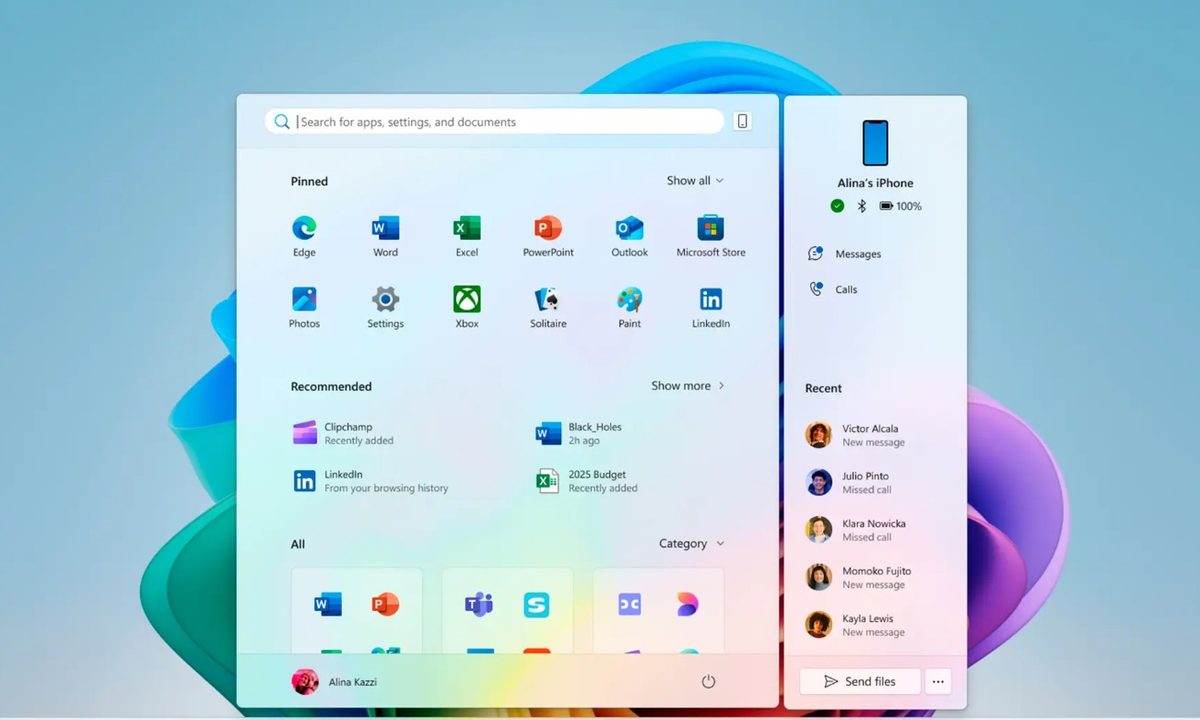
Task: Open Paint from pinned apps
Action: (629, 300)
